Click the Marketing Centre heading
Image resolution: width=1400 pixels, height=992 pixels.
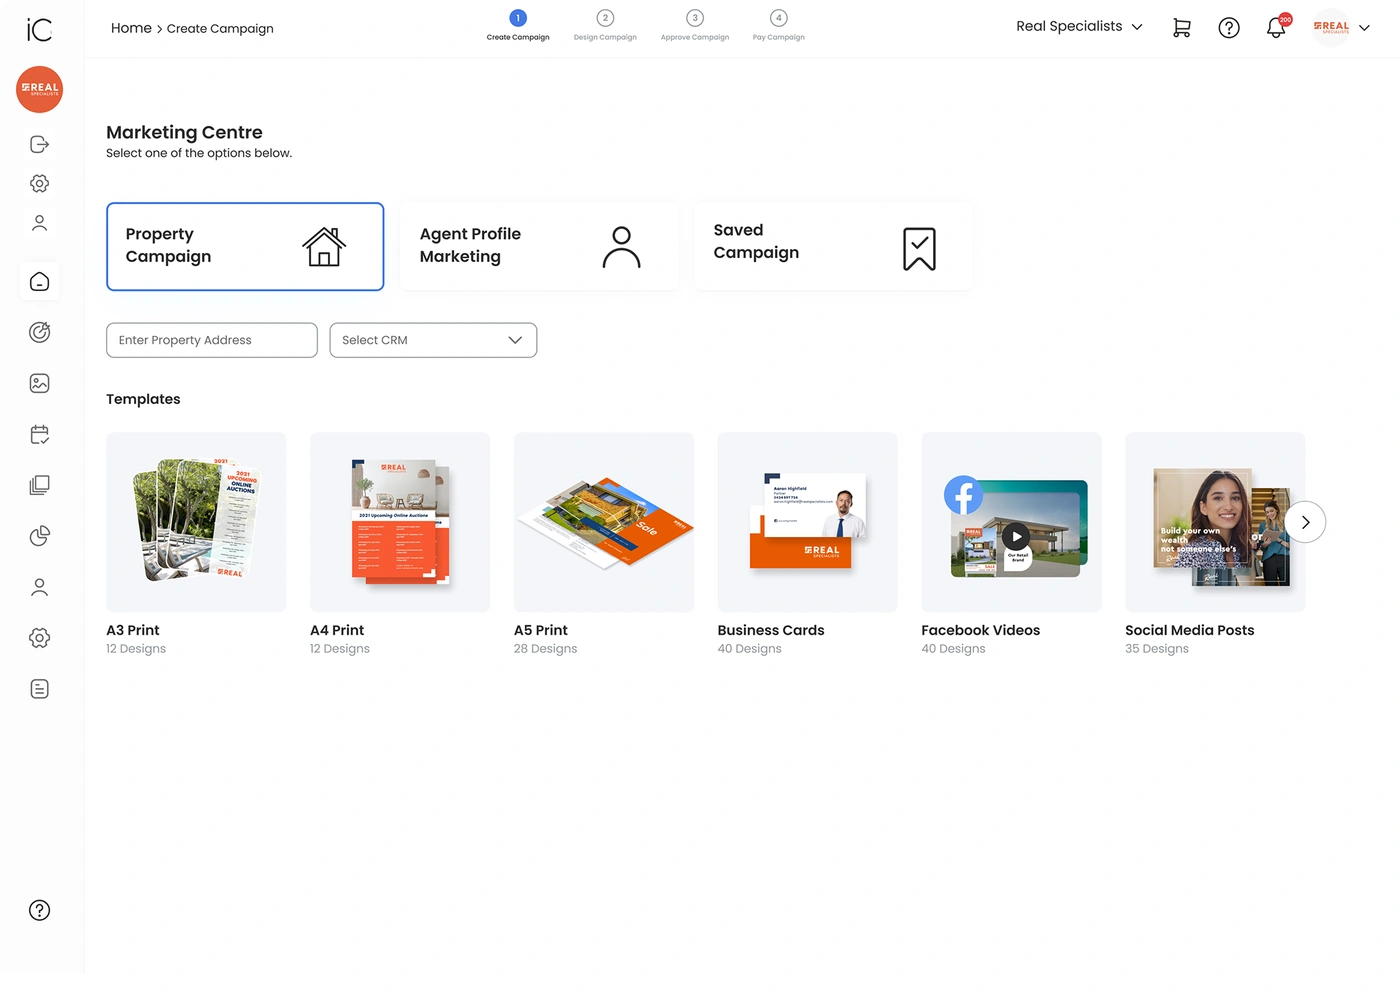[x=184, y=132]
